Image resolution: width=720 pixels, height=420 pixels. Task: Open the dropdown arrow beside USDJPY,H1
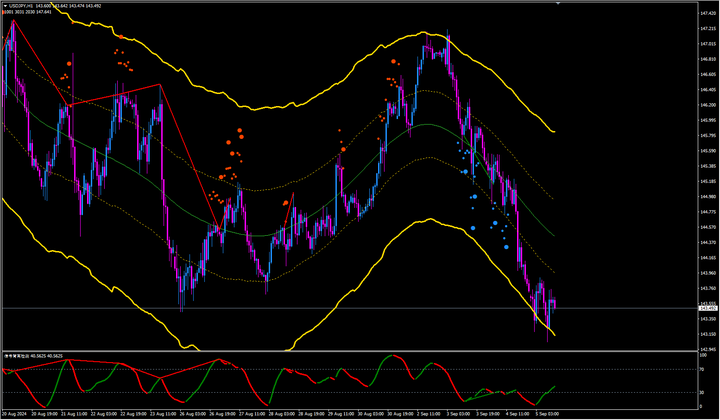pyautogui.click(x=5, y=5)
